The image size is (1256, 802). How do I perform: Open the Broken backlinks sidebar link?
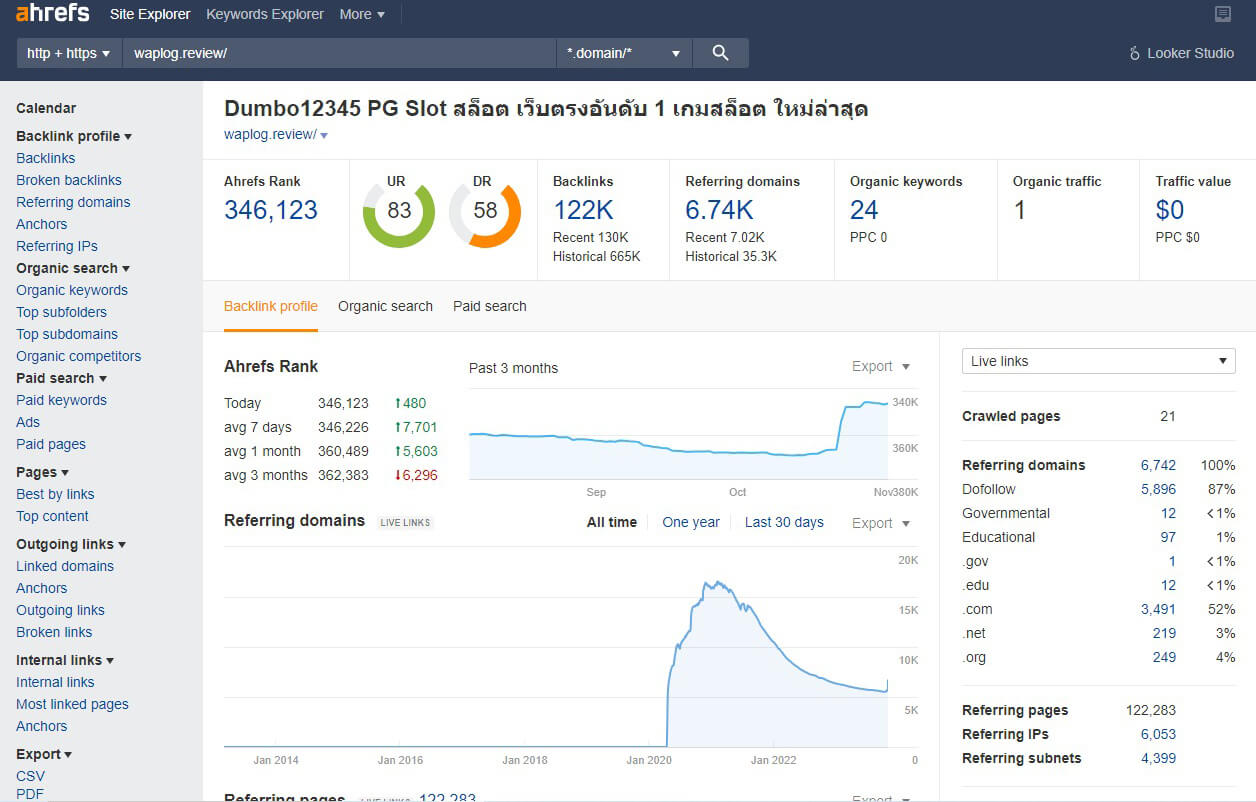69,180
